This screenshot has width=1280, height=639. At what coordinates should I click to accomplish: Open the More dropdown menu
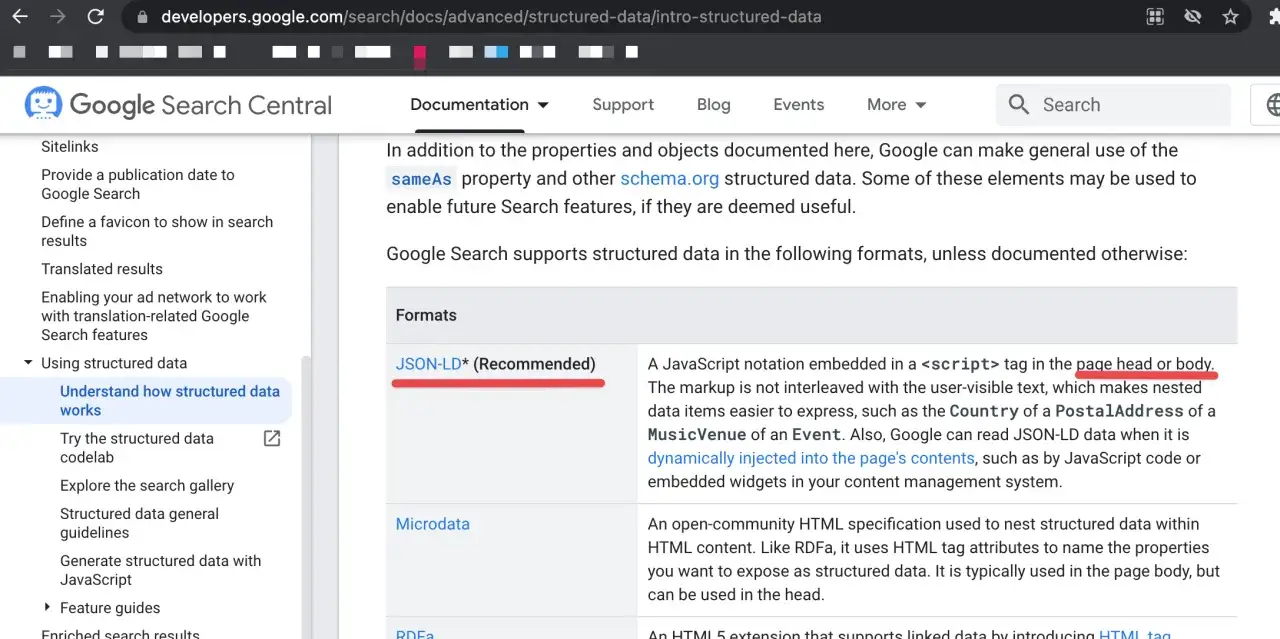pyautogui.click(x=897, y=104)
